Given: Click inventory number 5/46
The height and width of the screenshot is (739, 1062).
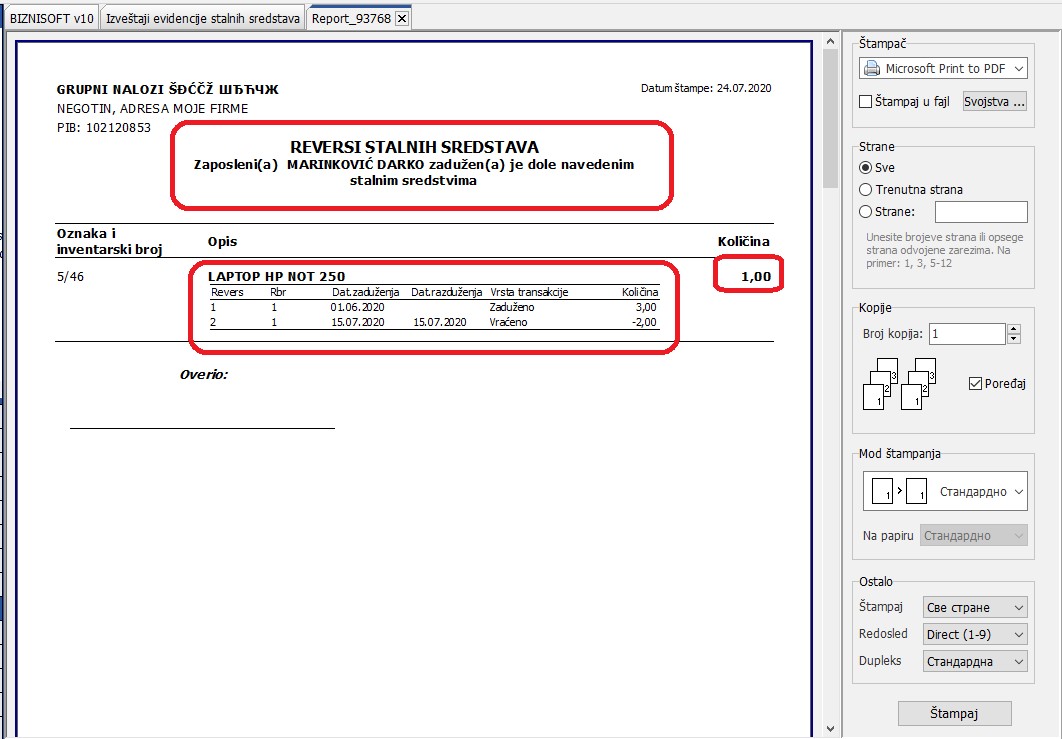Looking at the screenshot, I should coord(70,276).
